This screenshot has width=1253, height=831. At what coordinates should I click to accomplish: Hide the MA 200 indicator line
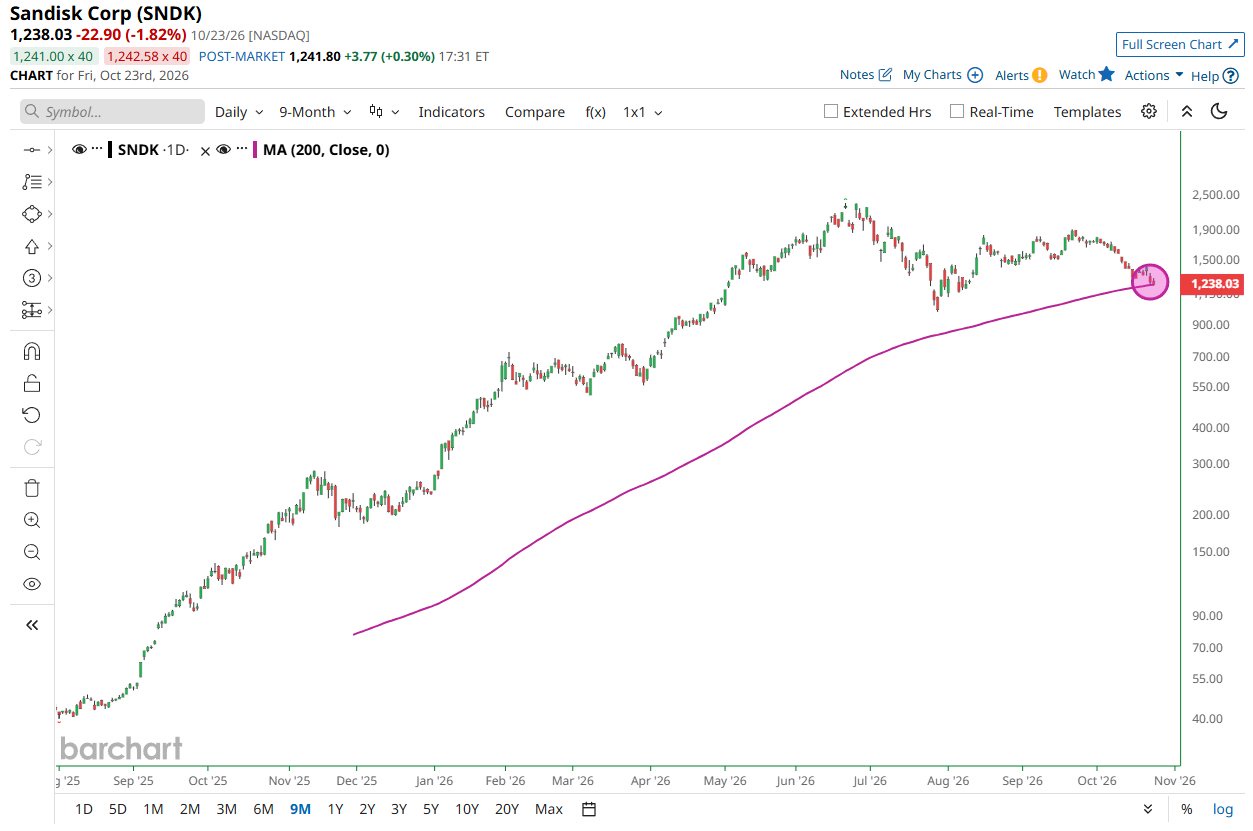pos(223,149)
